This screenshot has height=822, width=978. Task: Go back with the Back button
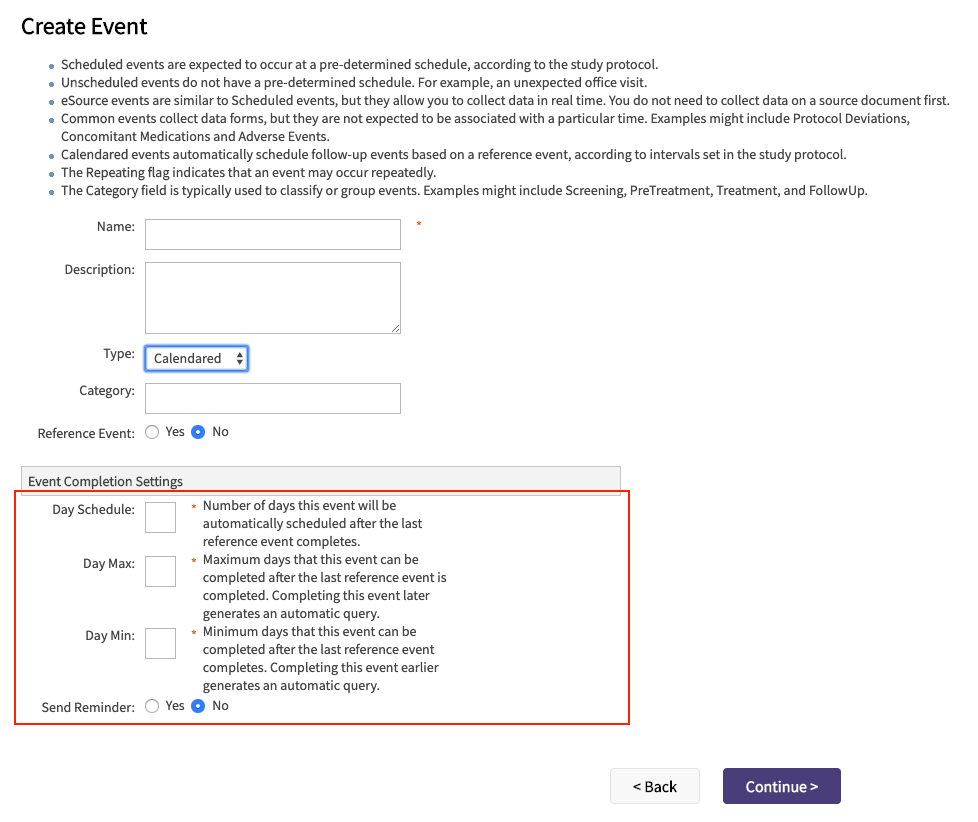coord(654,786)
